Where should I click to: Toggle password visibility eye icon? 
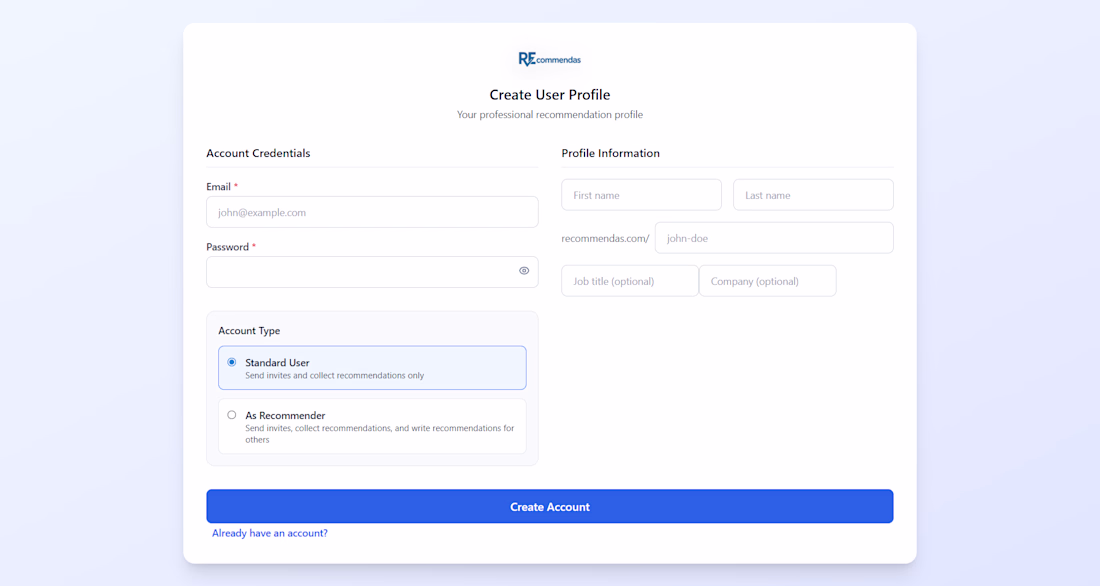pos(524,271)
